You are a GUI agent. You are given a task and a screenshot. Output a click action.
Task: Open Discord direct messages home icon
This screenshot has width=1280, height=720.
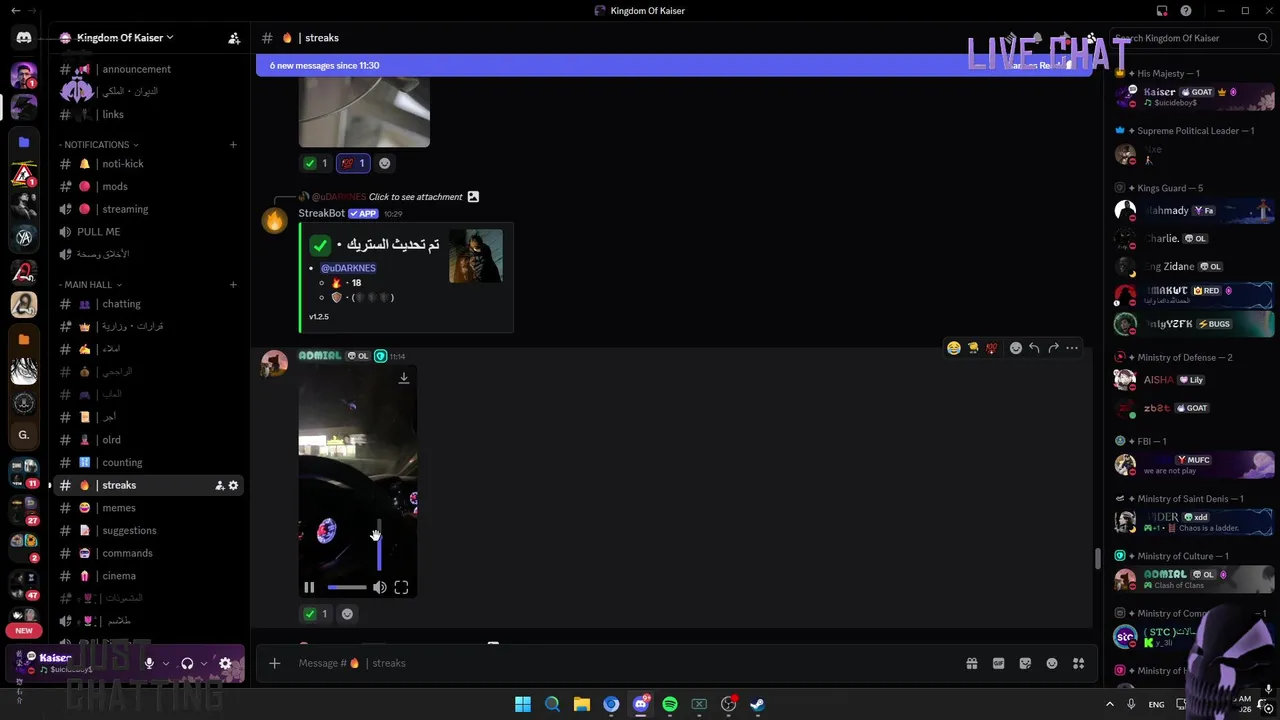24,38
